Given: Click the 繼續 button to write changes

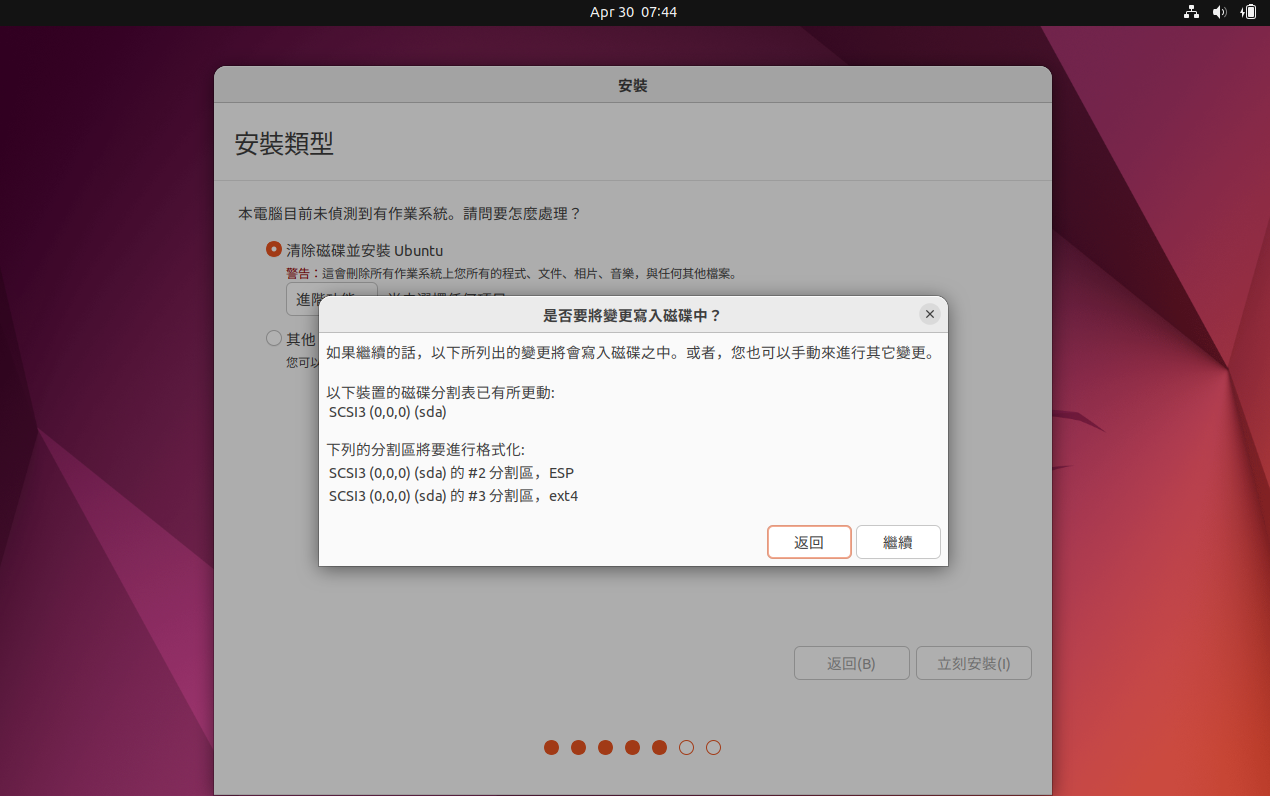Looking at the screenshot, I should point(898,542).
